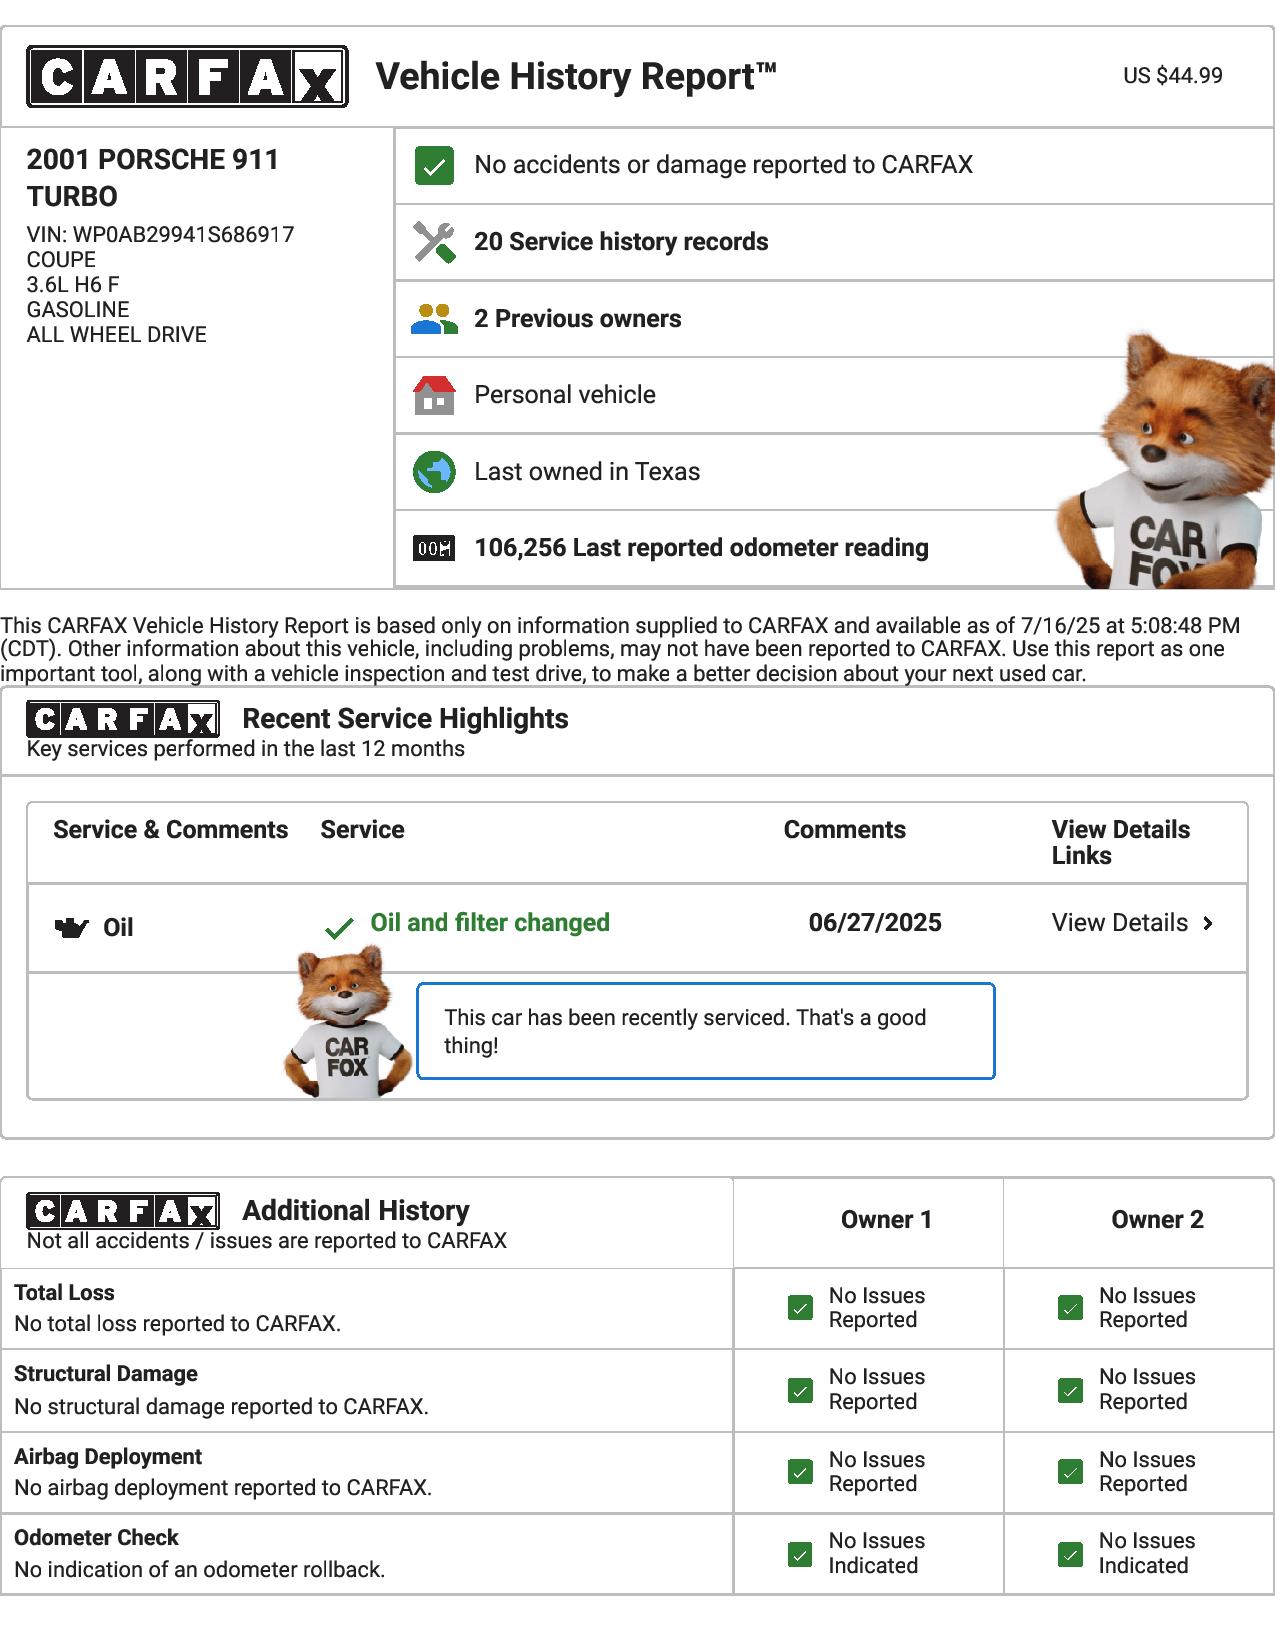
Task: Click the CARFAX logo beside Recent Service Highlights
Action: click(123, 719)
